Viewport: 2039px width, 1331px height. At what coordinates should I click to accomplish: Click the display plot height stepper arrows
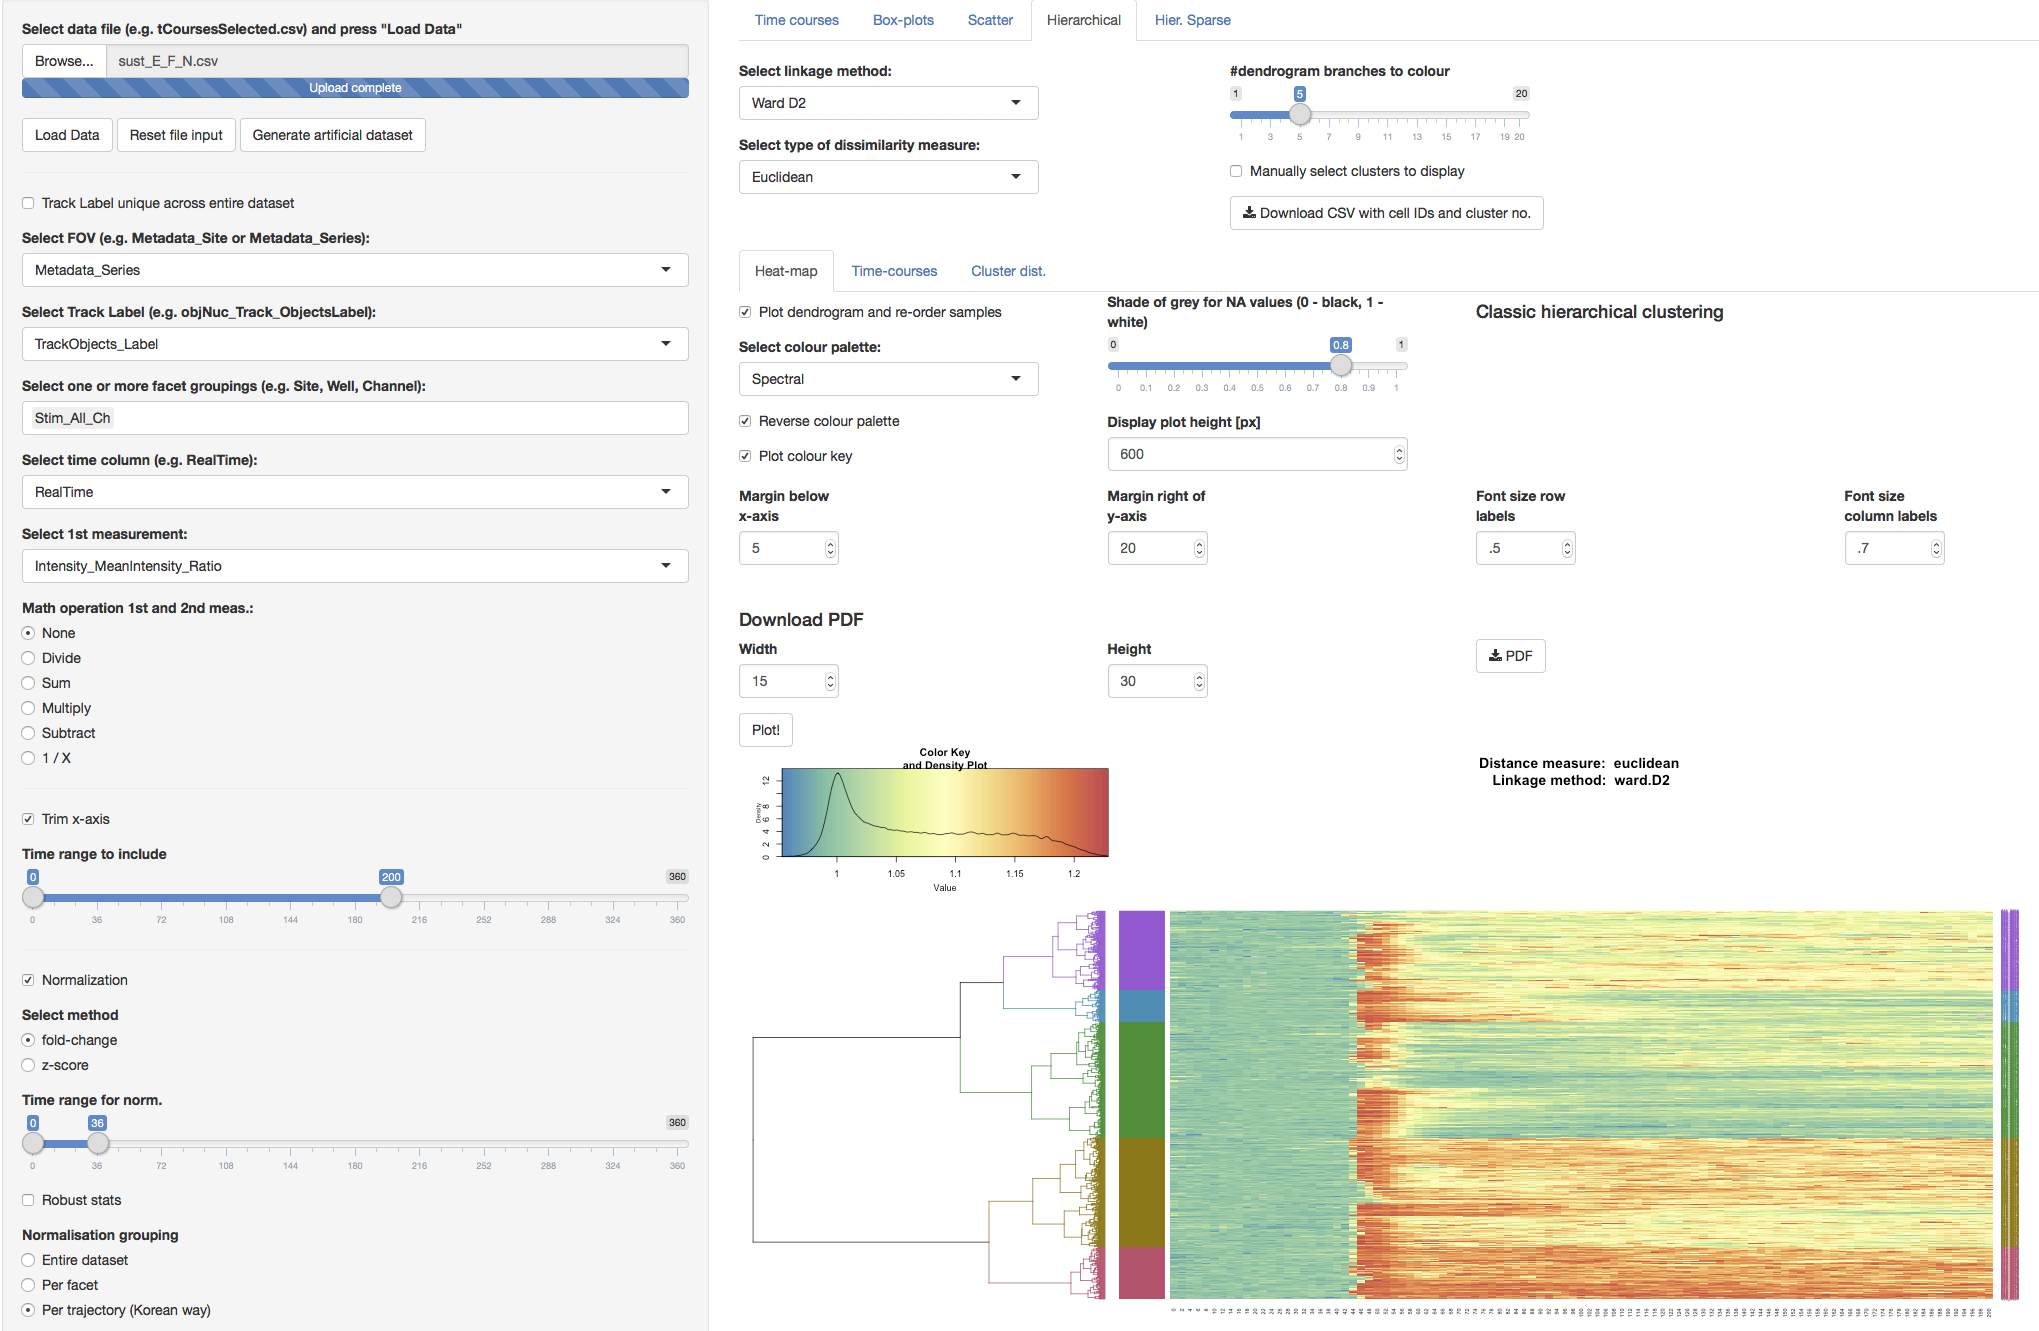point(1398,455)
